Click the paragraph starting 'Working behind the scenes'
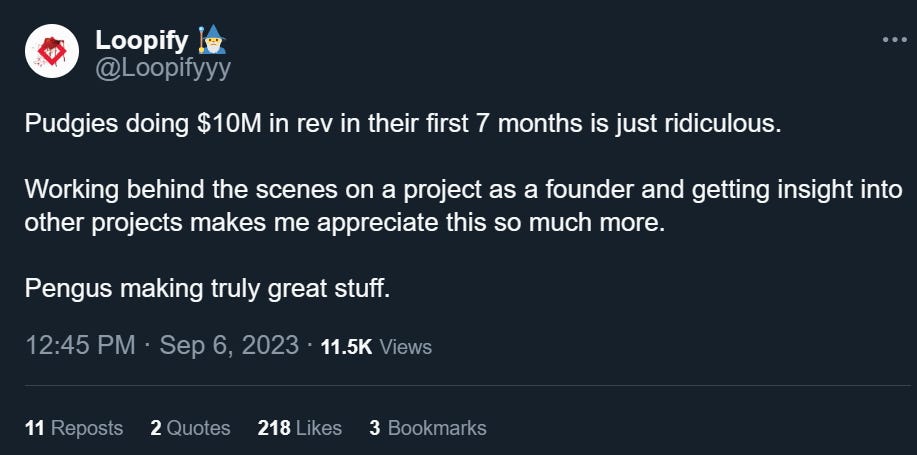917x455 pixels. [464, 207]
